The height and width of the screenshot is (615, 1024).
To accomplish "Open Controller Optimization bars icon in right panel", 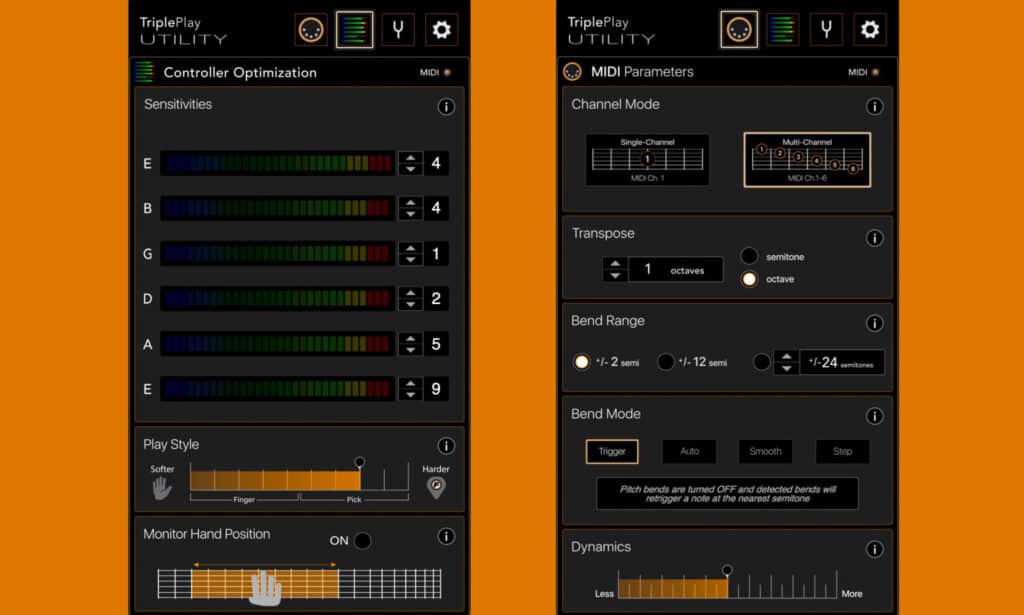I will (782, 29).
